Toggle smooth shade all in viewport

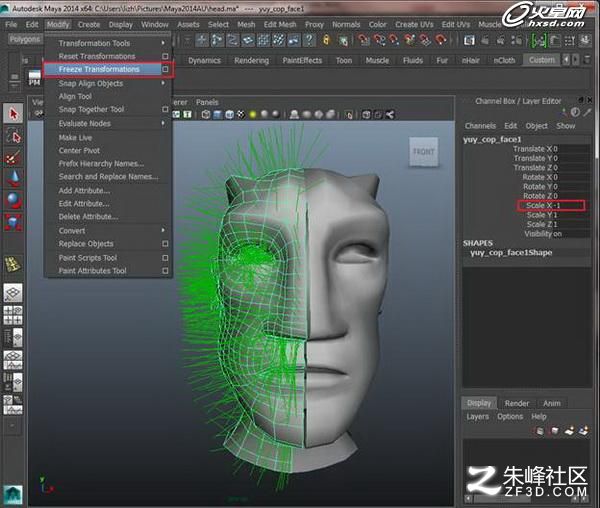[x=217, y=114]
